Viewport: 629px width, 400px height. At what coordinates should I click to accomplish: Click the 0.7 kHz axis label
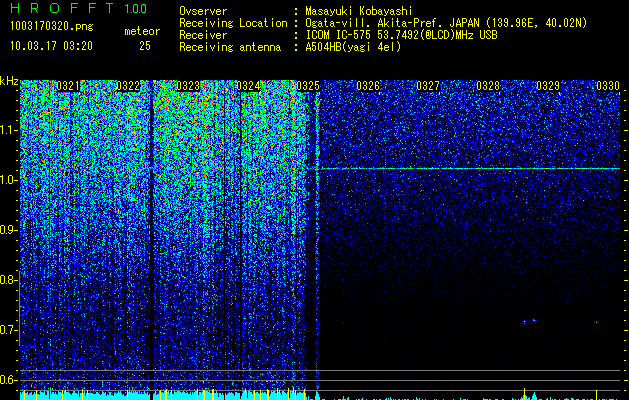pyautogui.click(x=8, y=330)
